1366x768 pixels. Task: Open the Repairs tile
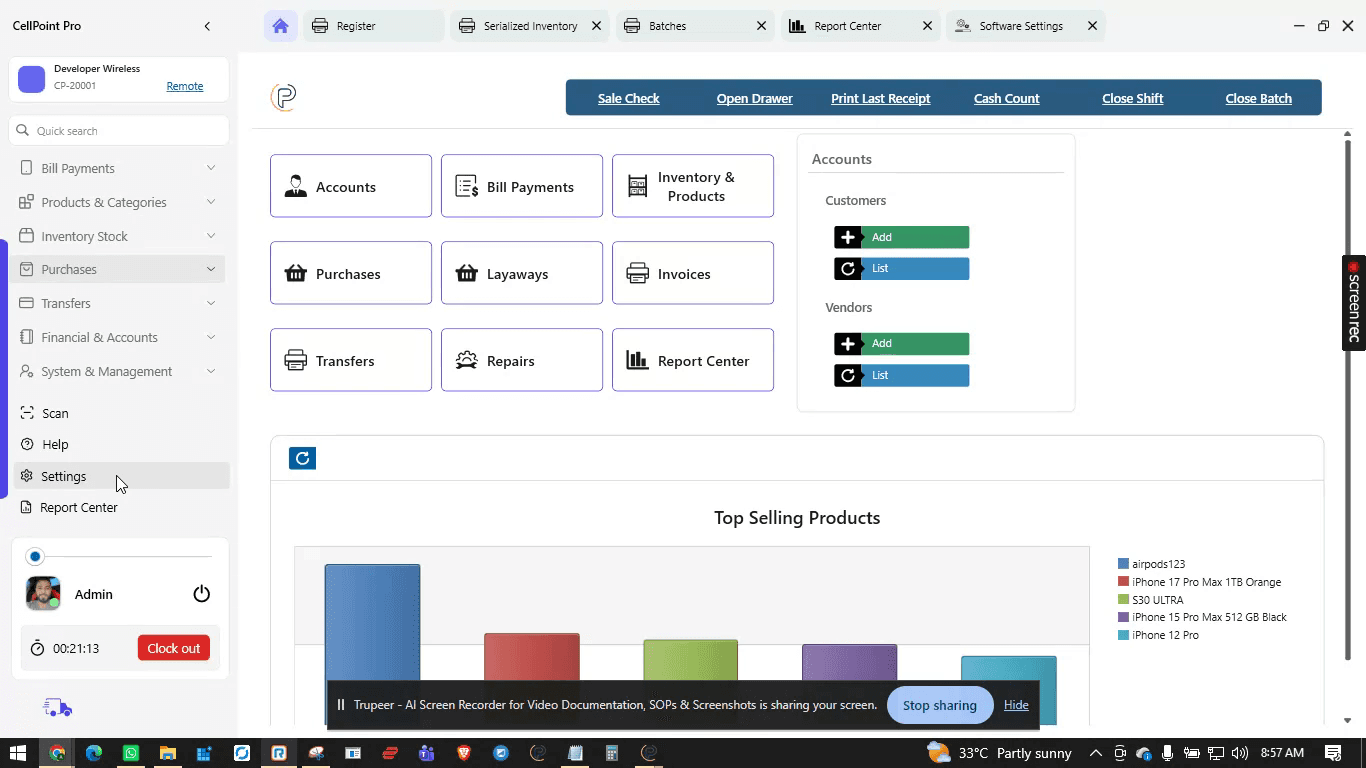522,360
